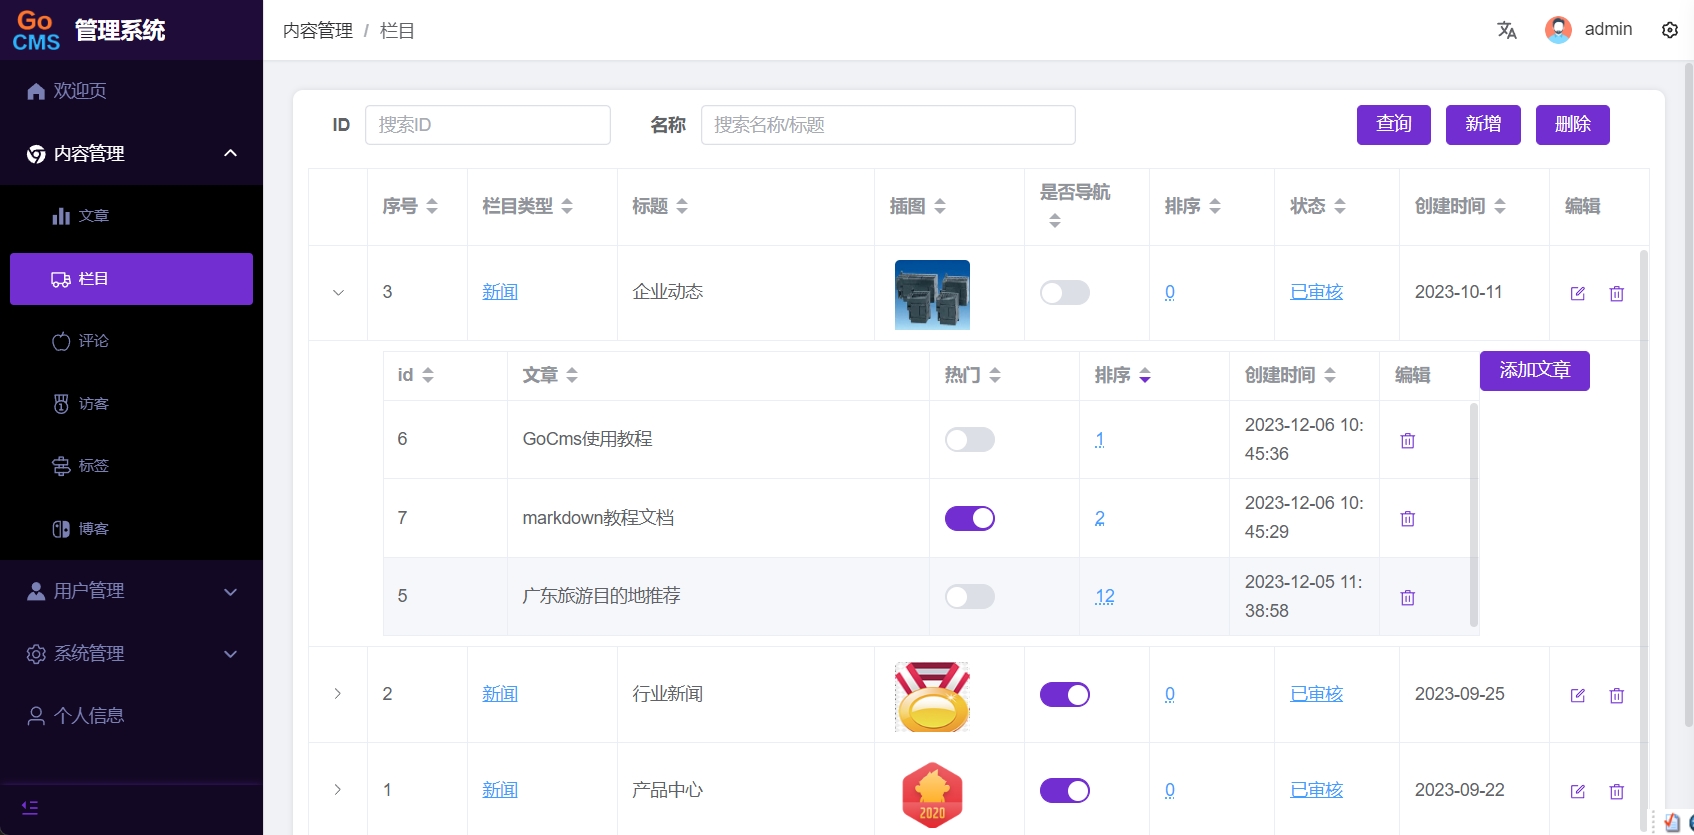Enable navigation toggle for 企业动态
Screen dimensions: 1694x835
coord(1064,292)
